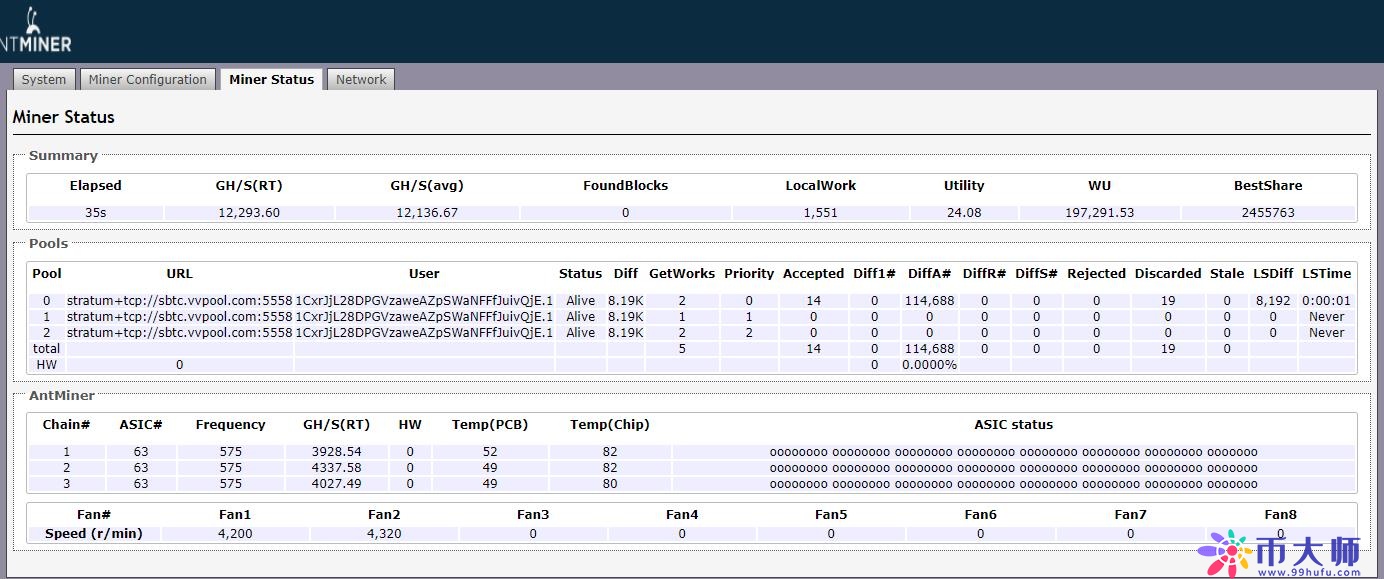Click pool 0 DiffA# value 114,688
This screenshot has width=1384, height=579.
[929, 300]
